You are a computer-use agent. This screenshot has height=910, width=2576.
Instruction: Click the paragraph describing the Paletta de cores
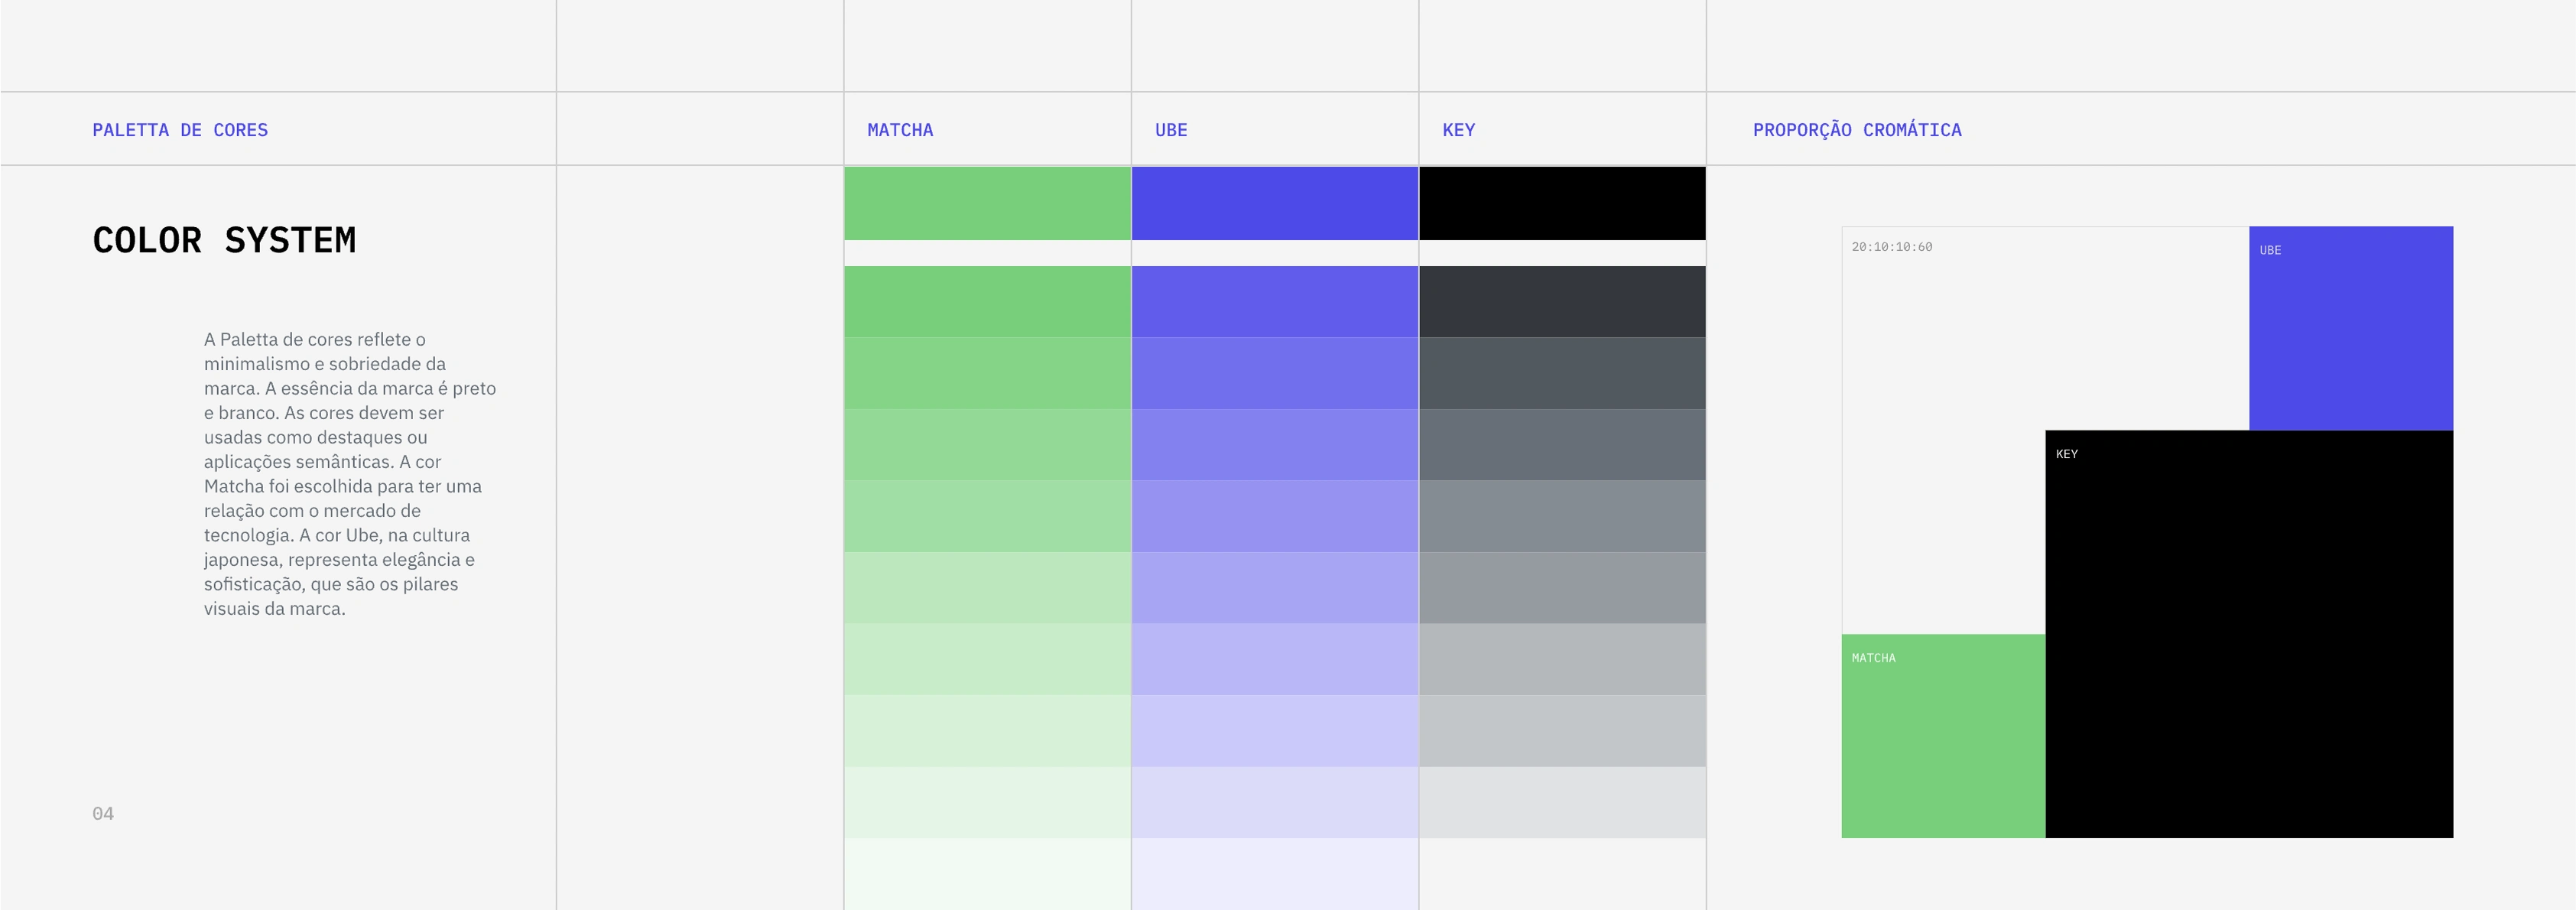(350, 474)
